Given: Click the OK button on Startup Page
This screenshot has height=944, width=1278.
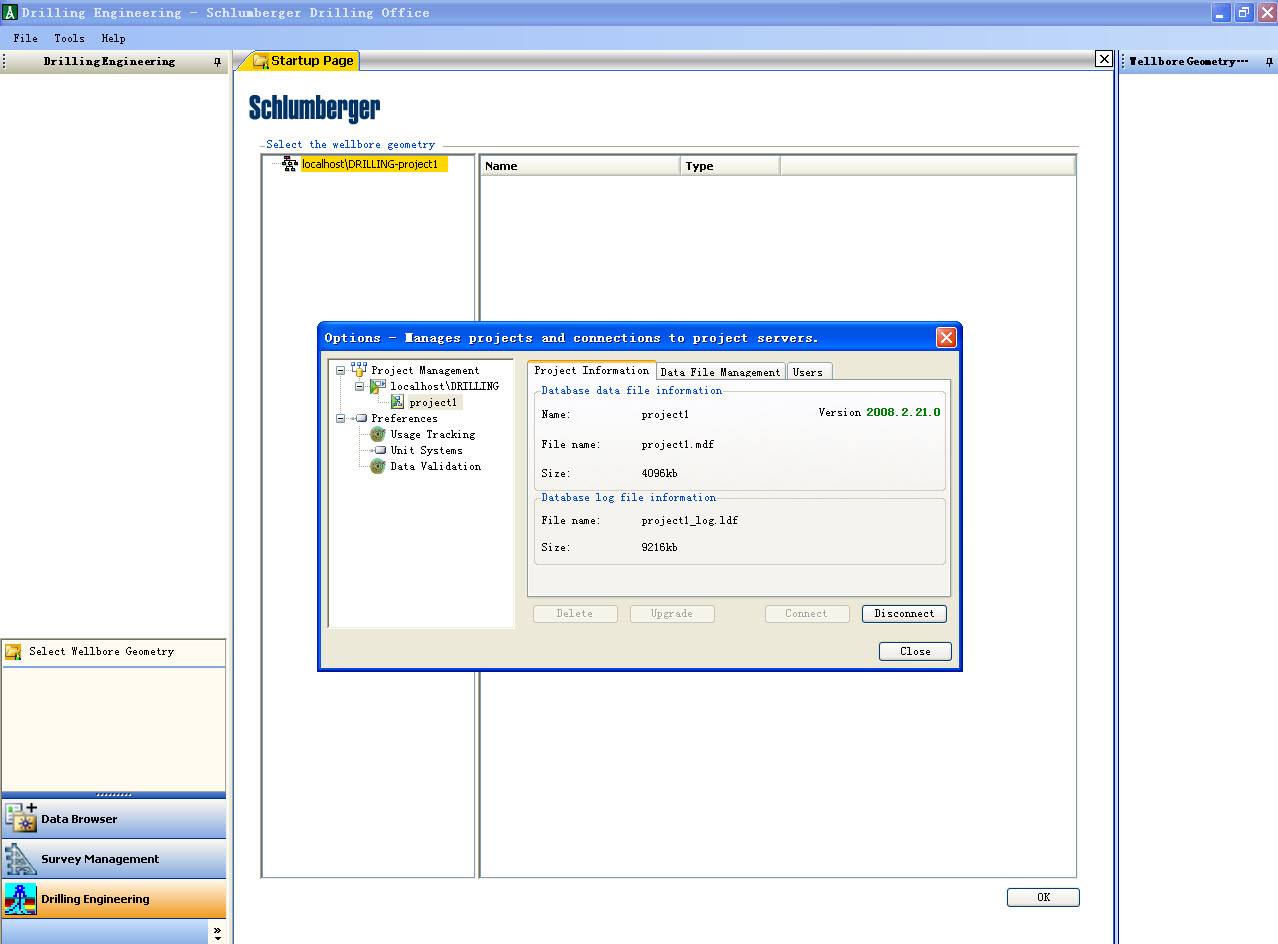Looking at the screenshot, I should (1043, 897).
